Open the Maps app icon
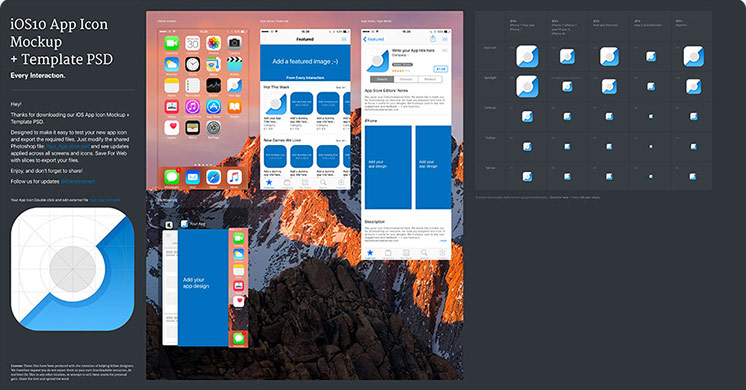This screenshot has height=390, width=746. pos(213,65)
